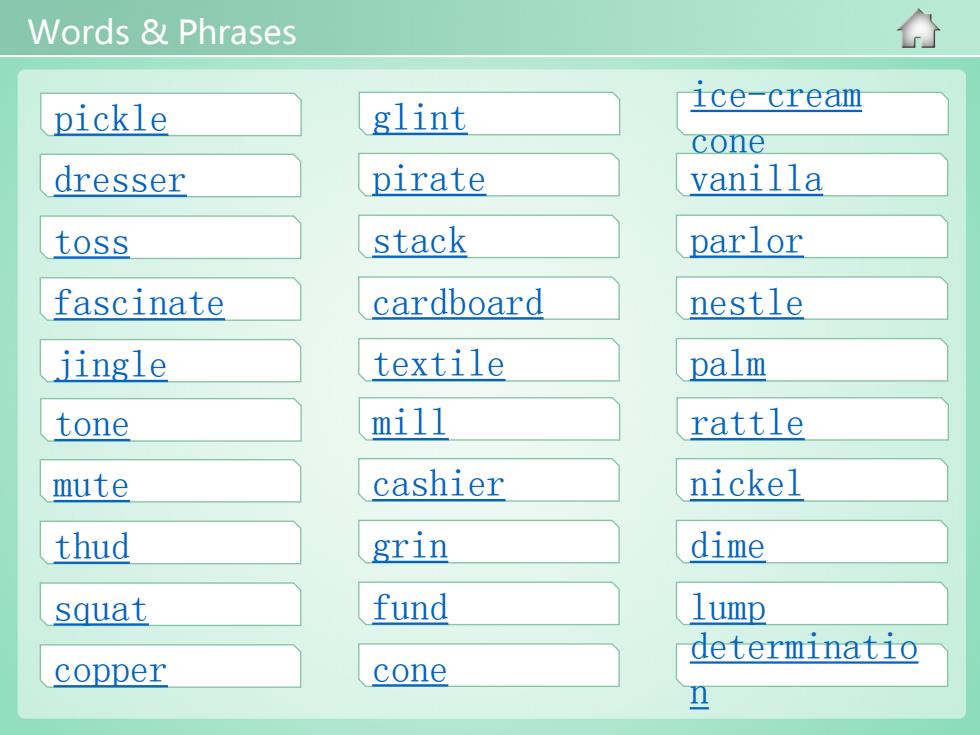Select the 'fascinate' link

(139, 303)
